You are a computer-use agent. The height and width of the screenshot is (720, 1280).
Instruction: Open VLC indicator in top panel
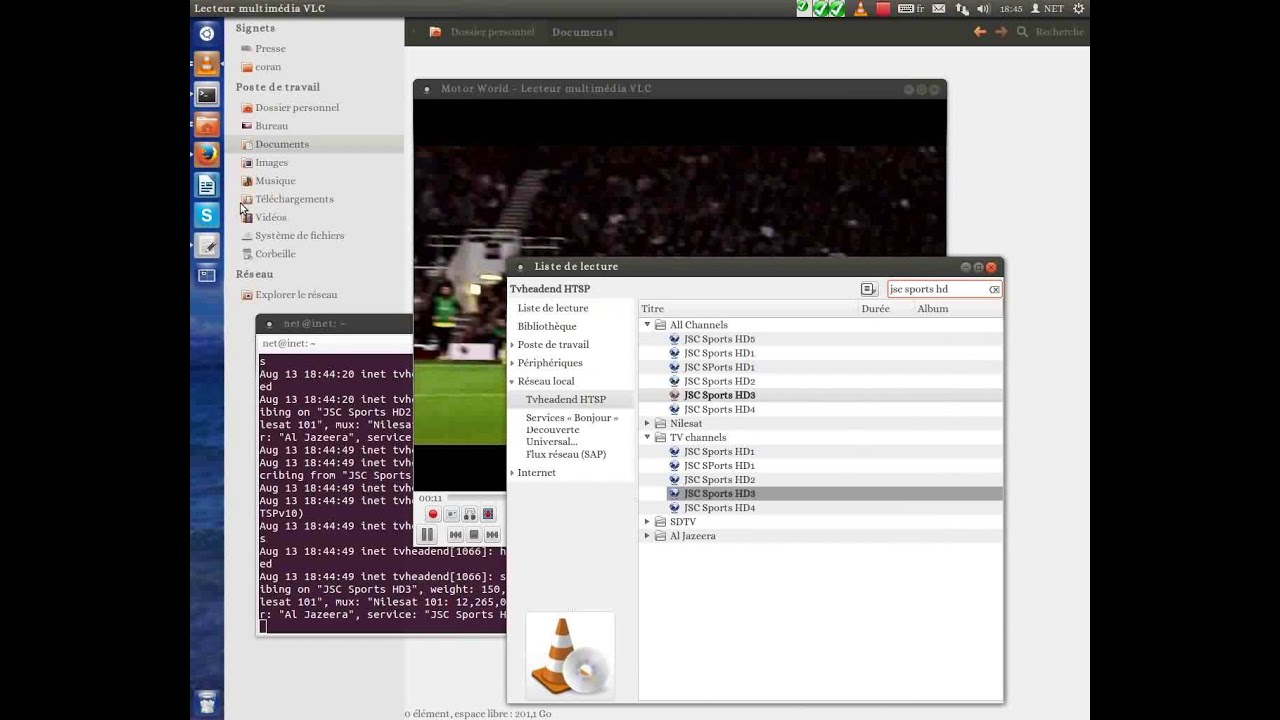(x=860, y=8)
